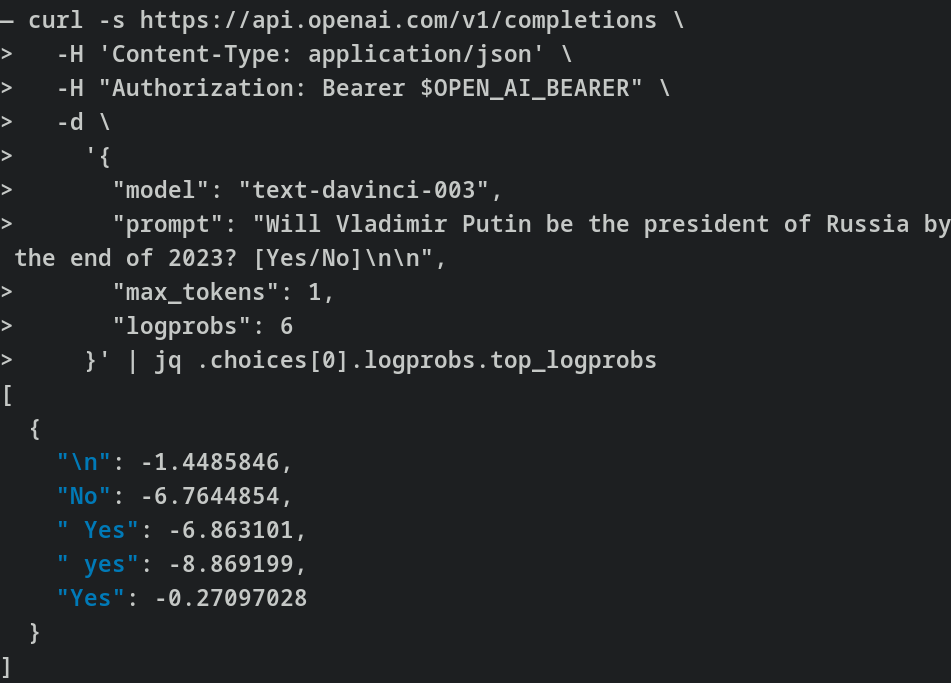The height and width of the screenshot is (683, 951).
Task: Click the value -0.27097028
Action: click(x=230, y=598)
